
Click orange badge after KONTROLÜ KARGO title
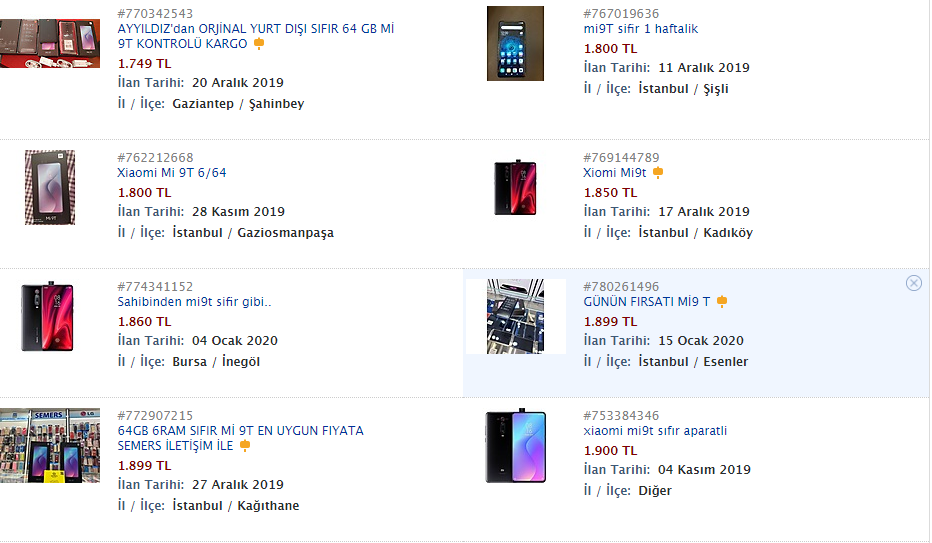259,44
